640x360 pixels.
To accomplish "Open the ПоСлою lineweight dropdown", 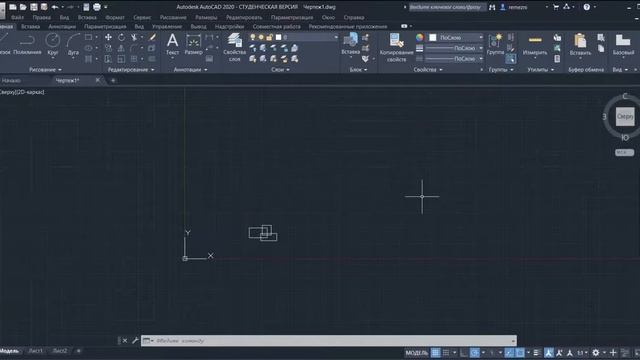I will pyautogui.click(x=481, y=48).
